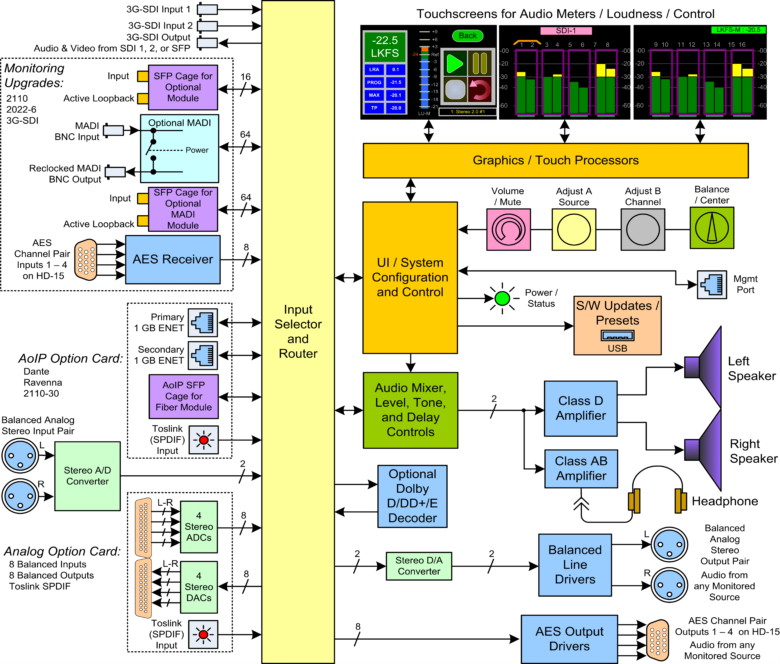Click the green LKFS-M -20.5 label

click(737, 30)
